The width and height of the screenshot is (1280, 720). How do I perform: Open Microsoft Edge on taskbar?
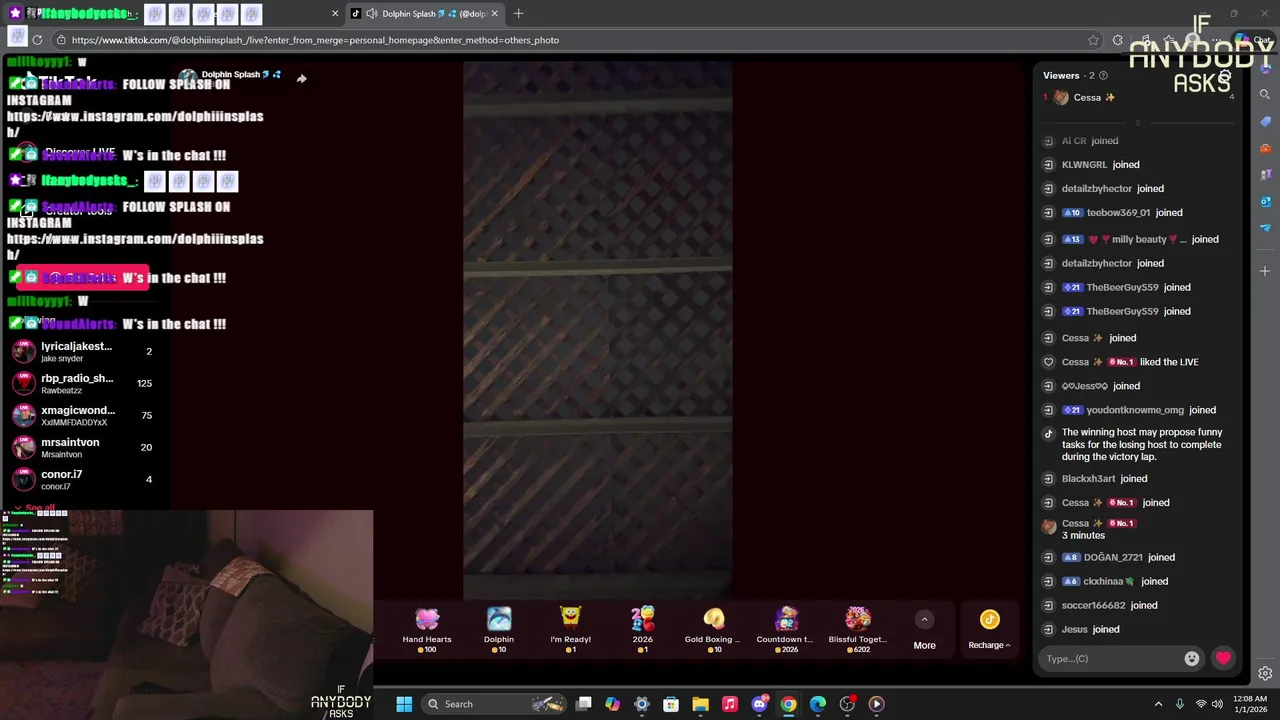click(818, 704)
